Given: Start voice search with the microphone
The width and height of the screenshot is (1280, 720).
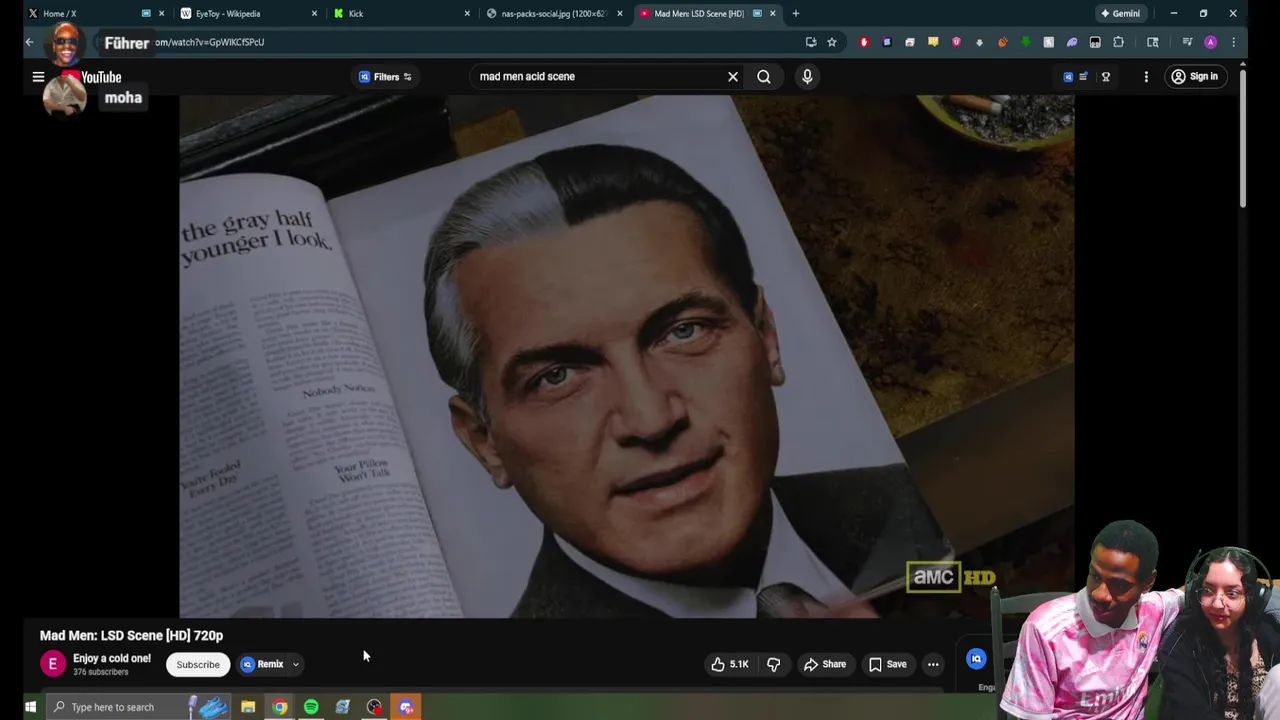Looking at the screenshot, I should [807, 77].
